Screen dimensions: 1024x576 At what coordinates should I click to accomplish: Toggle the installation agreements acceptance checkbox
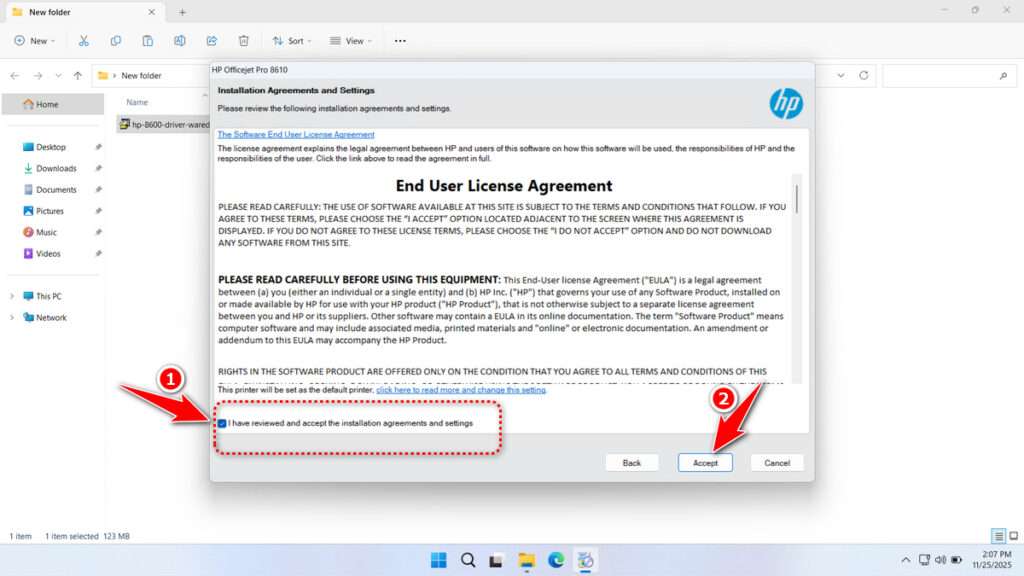tap(222, 424)
